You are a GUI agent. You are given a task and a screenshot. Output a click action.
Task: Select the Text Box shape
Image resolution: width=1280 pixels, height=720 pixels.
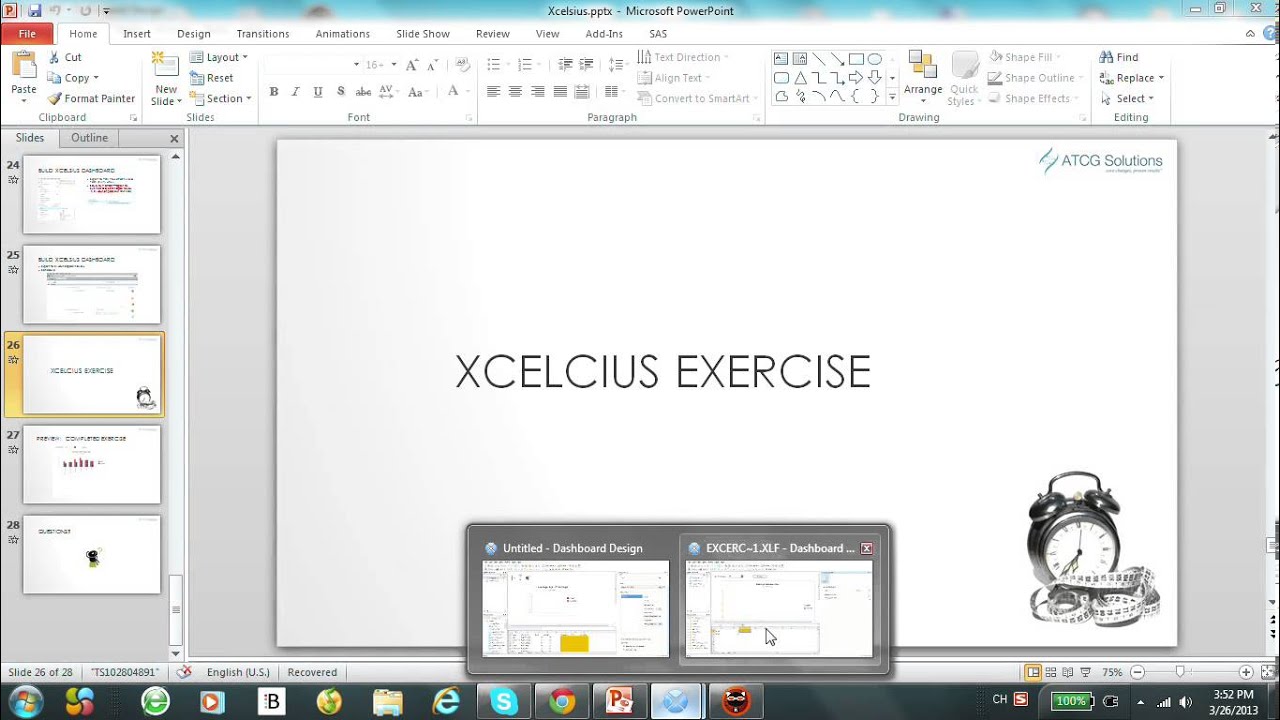pyautogui.click(x=781, y=59)
